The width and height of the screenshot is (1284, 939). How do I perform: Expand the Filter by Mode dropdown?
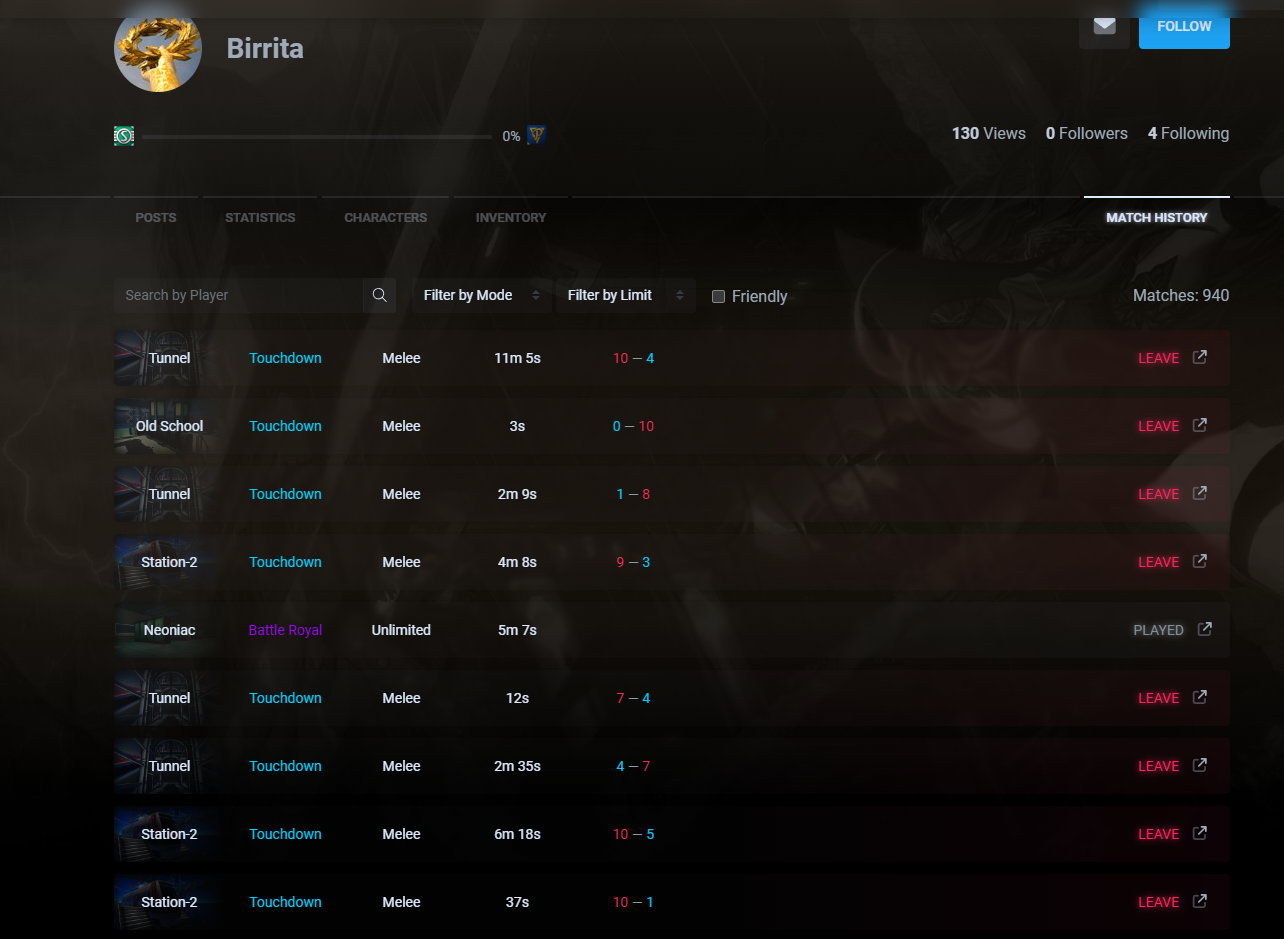481,295
